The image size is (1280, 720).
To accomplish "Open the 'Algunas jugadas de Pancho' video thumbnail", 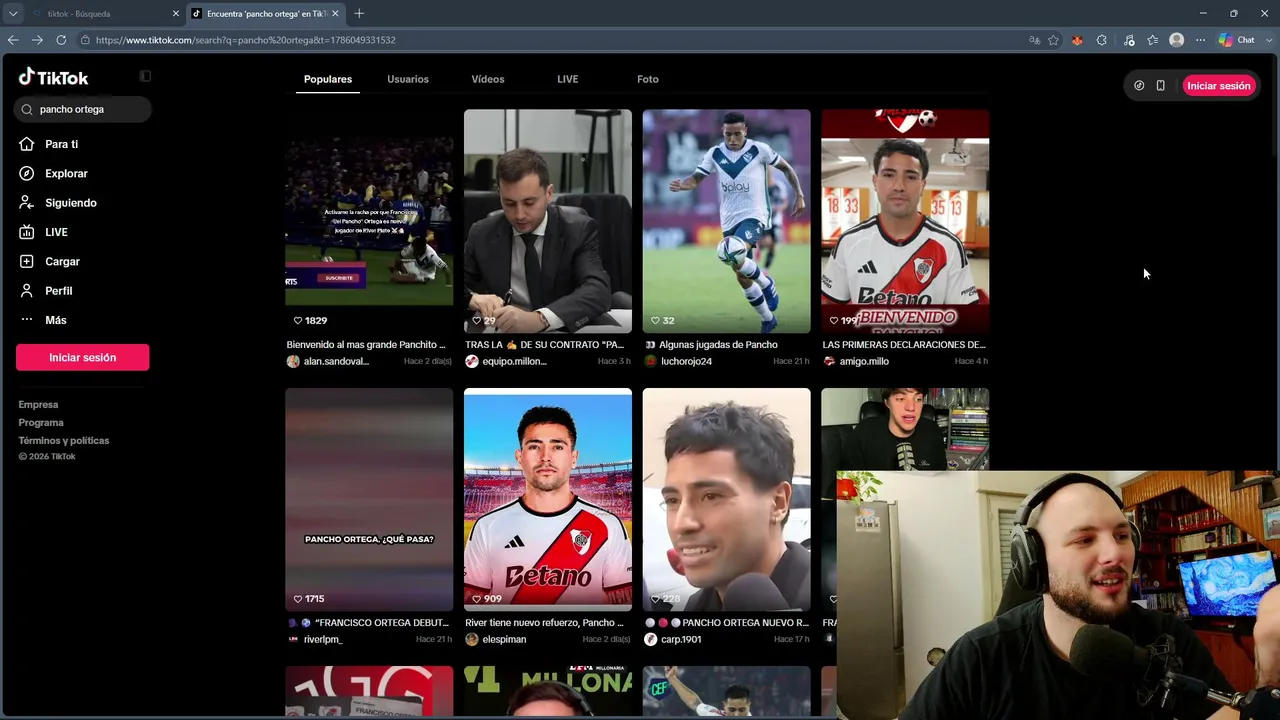I will click(727, 221).
